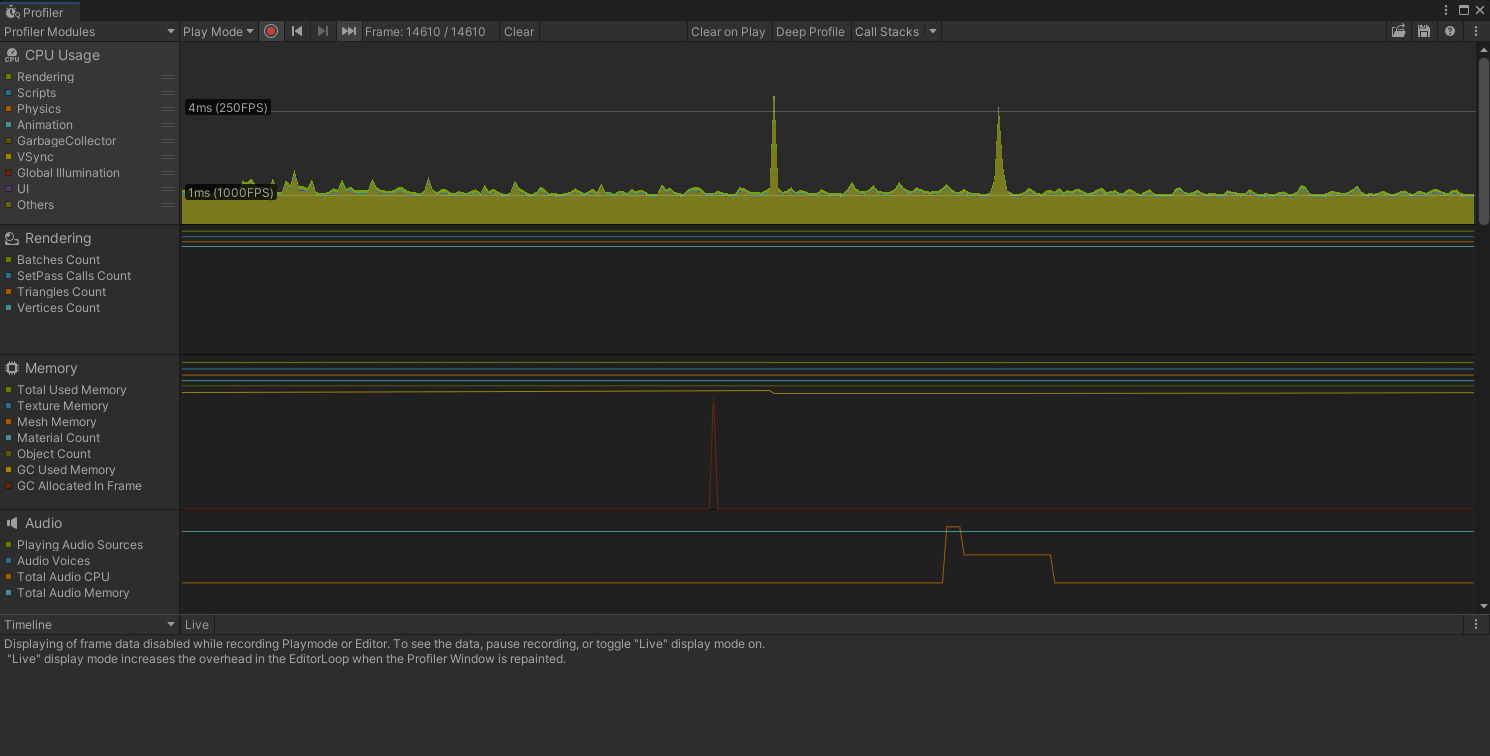Click the CPU Usage module icon
The width and height of the screenshot is (1490, 756).
[12, 56]
